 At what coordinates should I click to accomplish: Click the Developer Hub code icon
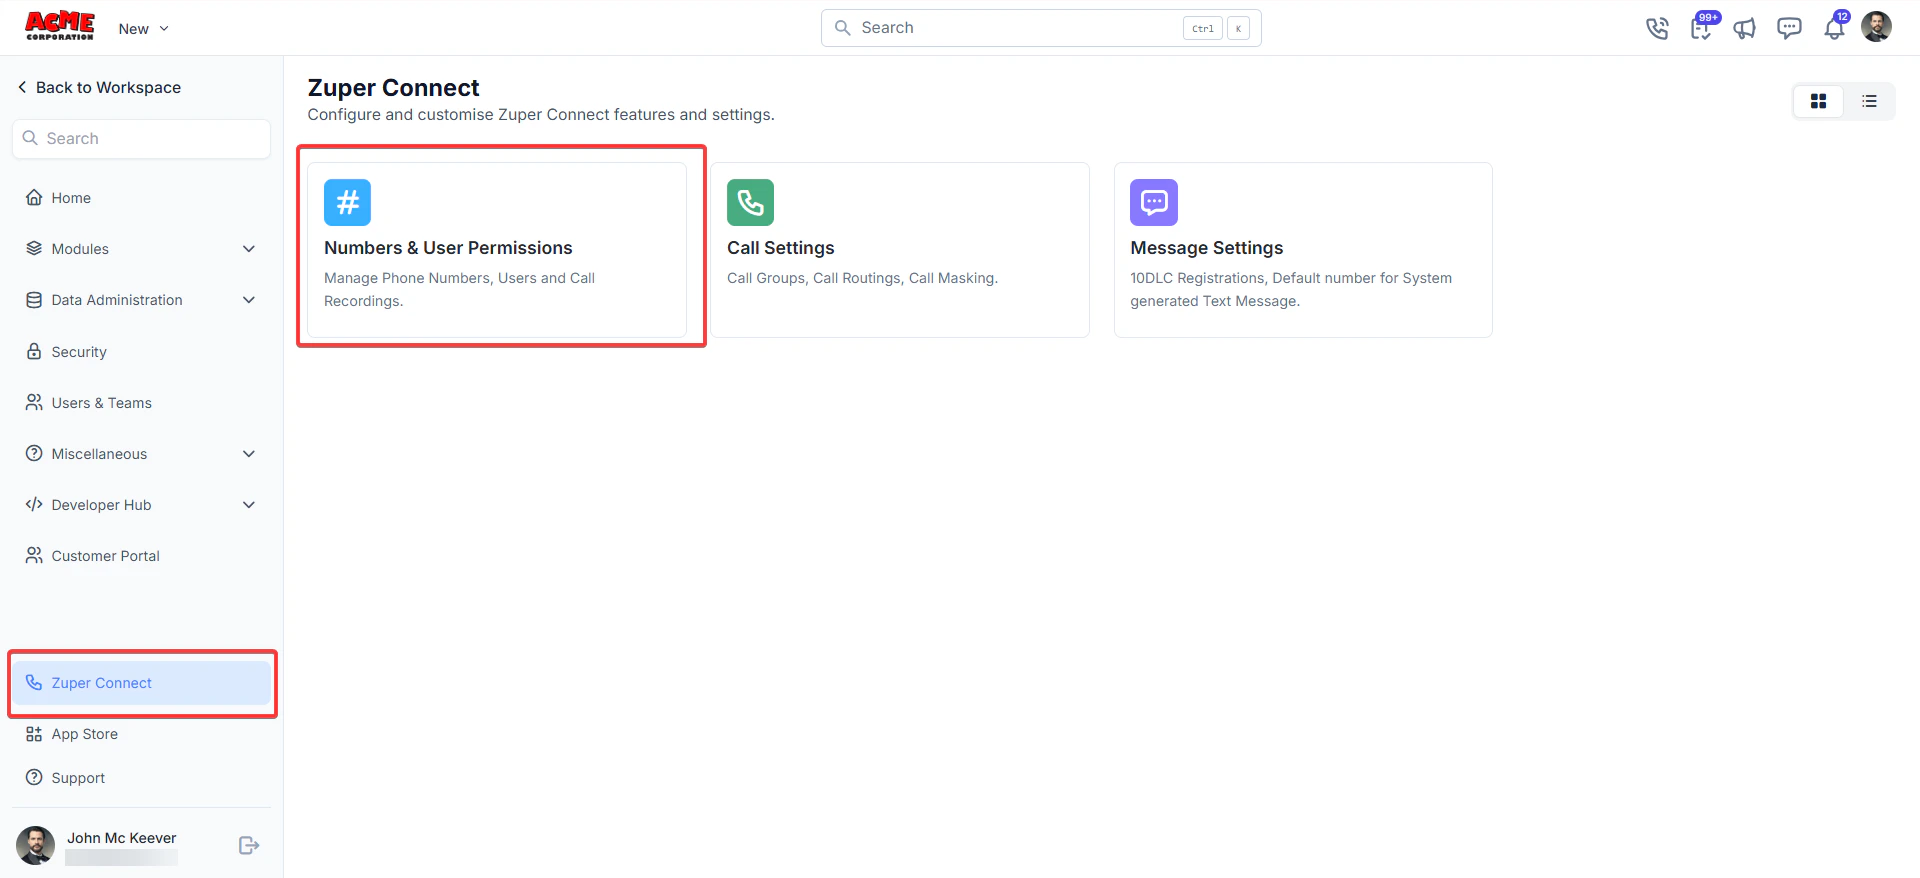(x=34, y=504)
